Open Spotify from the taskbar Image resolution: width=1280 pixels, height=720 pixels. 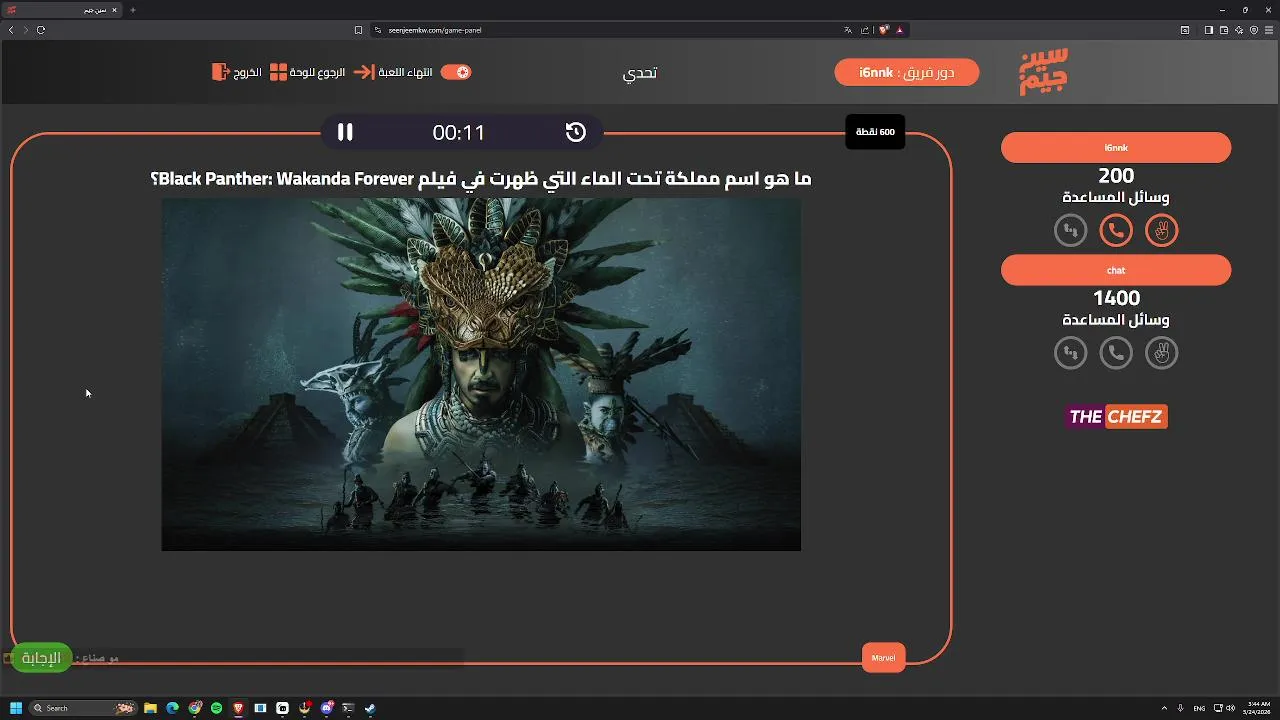tap(216, 708)
